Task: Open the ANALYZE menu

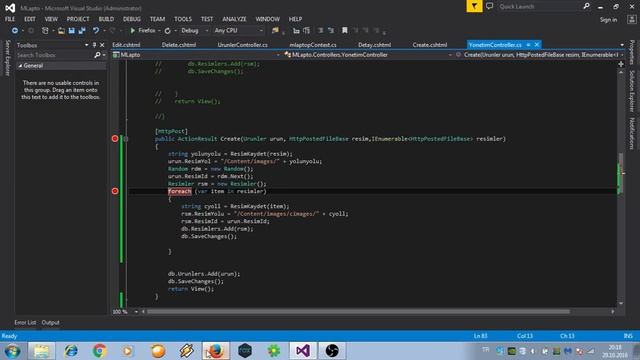Action: pyautogui.click(x=234, y=19)
